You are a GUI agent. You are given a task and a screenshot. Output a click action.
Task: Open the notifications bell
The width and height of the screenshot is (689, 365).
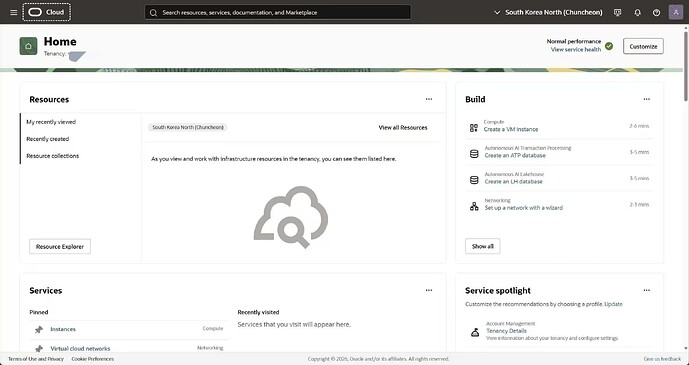pyautogui.click(x=637, y=13)
